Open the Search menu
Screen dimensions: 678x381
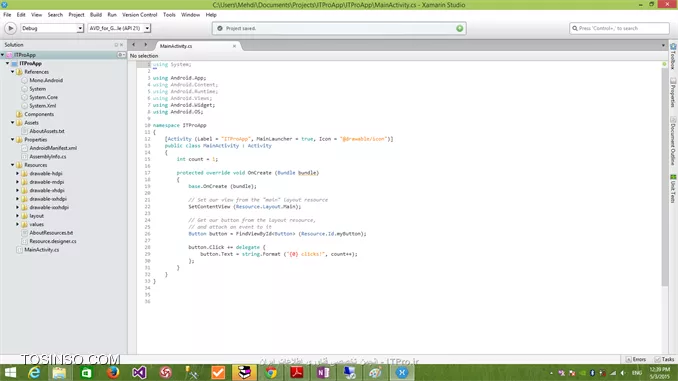[55, 15]
